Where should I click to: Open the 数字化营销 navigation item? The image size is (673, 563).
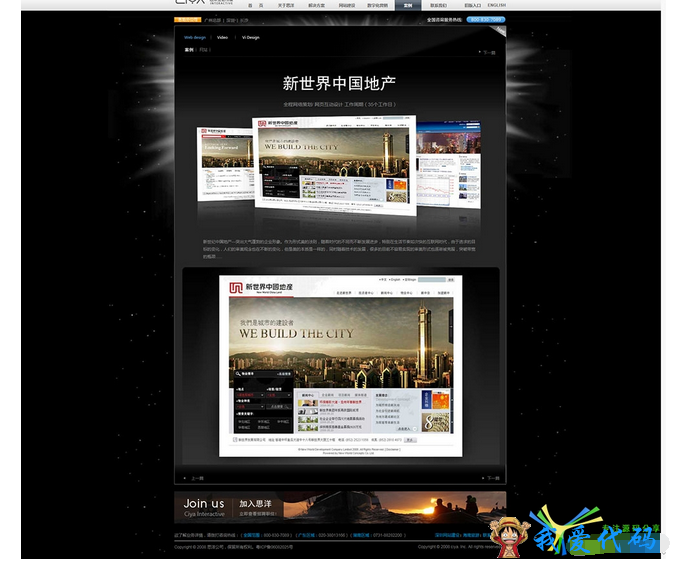tap(377, 5)
